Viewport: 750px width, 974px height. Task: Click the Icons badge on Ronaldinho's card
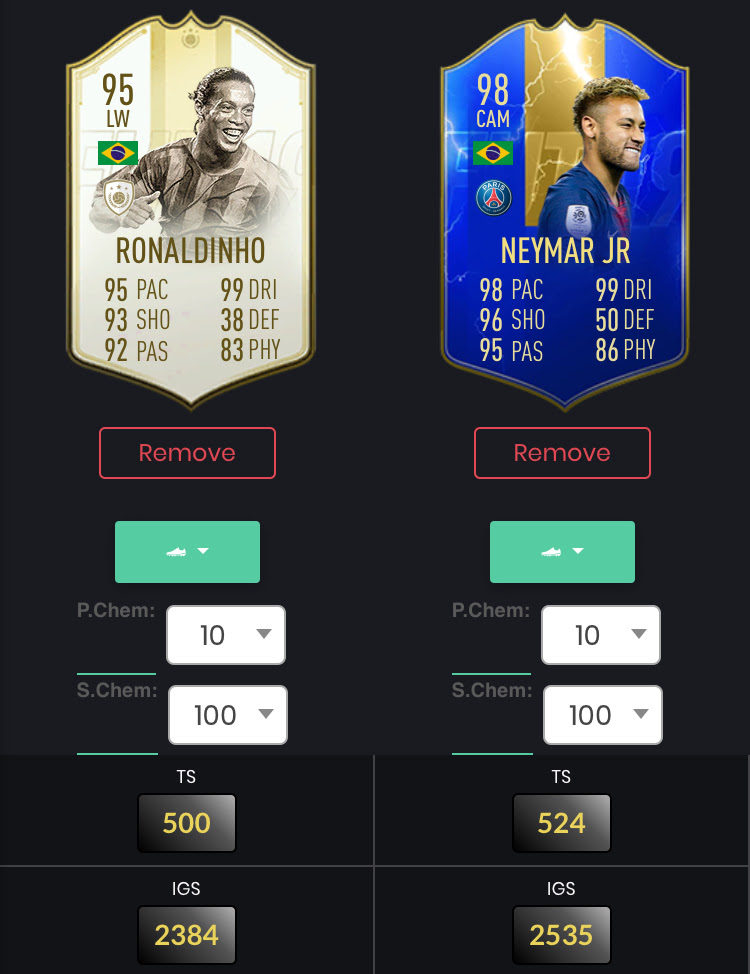(x=119, y=198)
